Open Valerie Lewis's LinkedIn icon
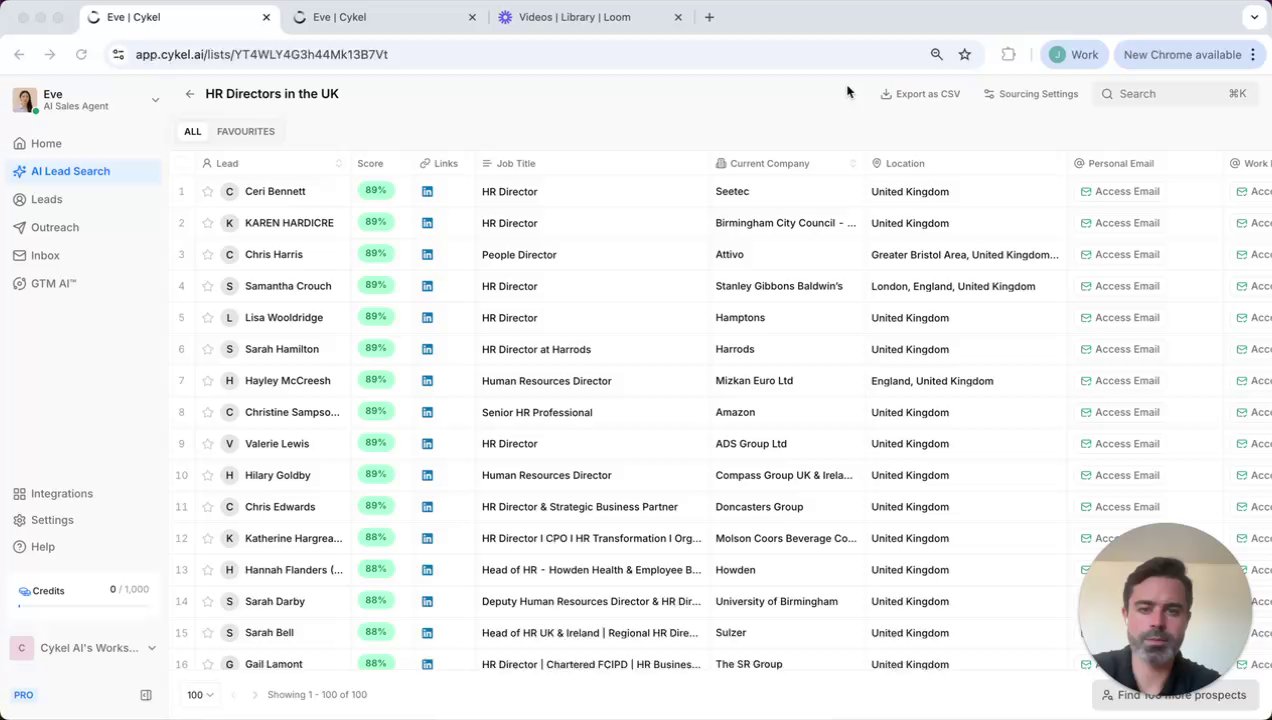This screenshot has width=1272, height=720. coord(427,444)
